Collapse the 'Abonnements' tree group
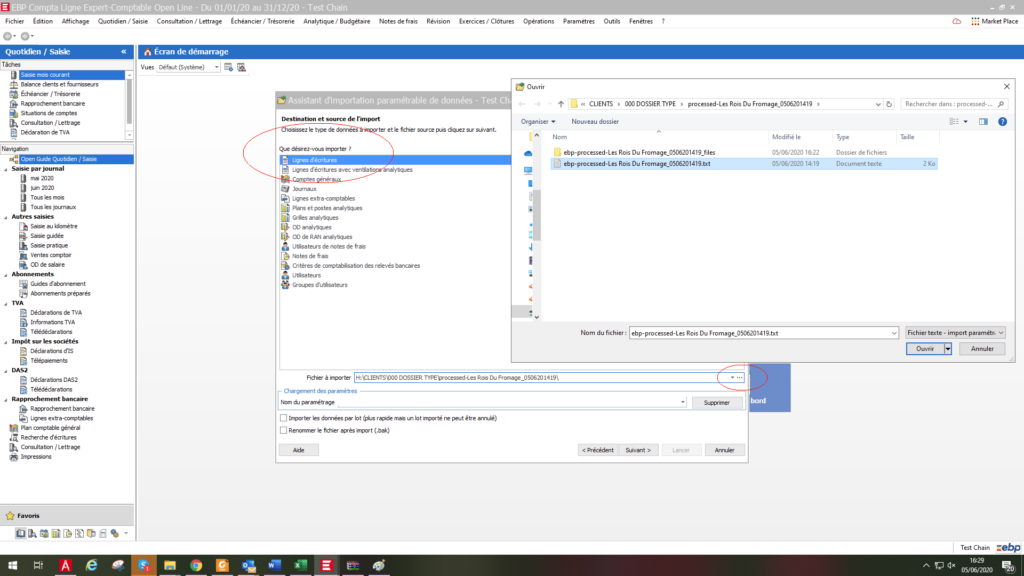Viewport: 1024px width, 576px height. 7,275
